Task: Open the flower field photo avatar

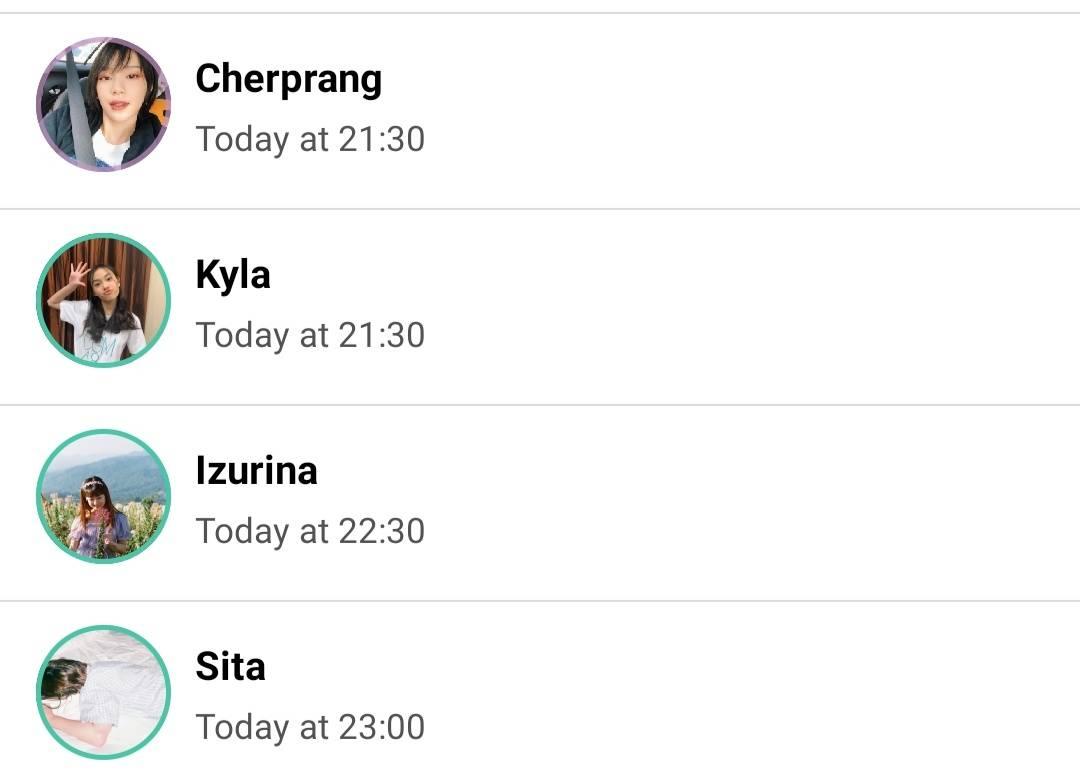Action: (103, 497)
